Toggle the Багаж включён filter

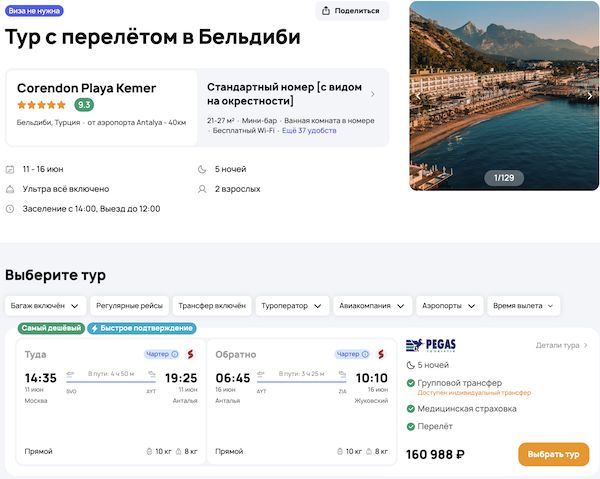pyautogui.click(x=44, y=305)
